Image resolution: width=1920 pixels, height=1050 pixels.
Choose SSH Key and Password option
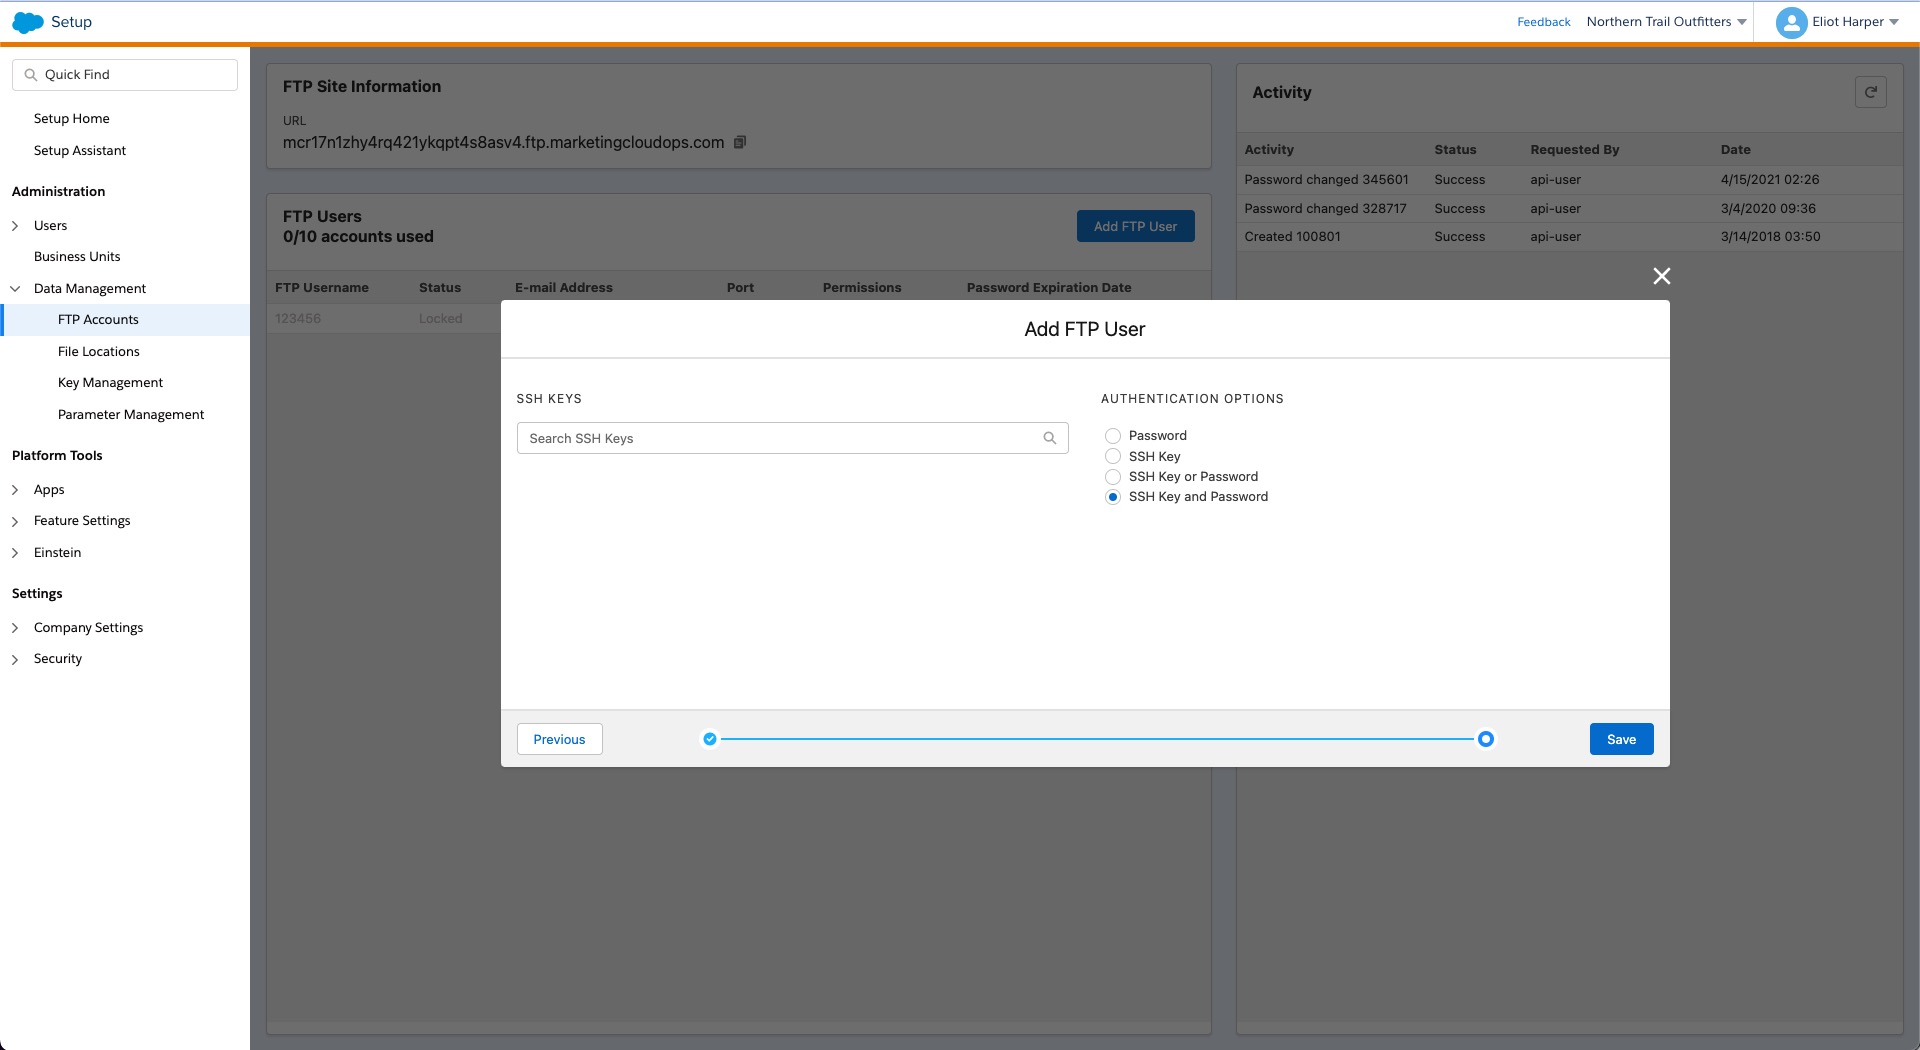coord(1113,497)
